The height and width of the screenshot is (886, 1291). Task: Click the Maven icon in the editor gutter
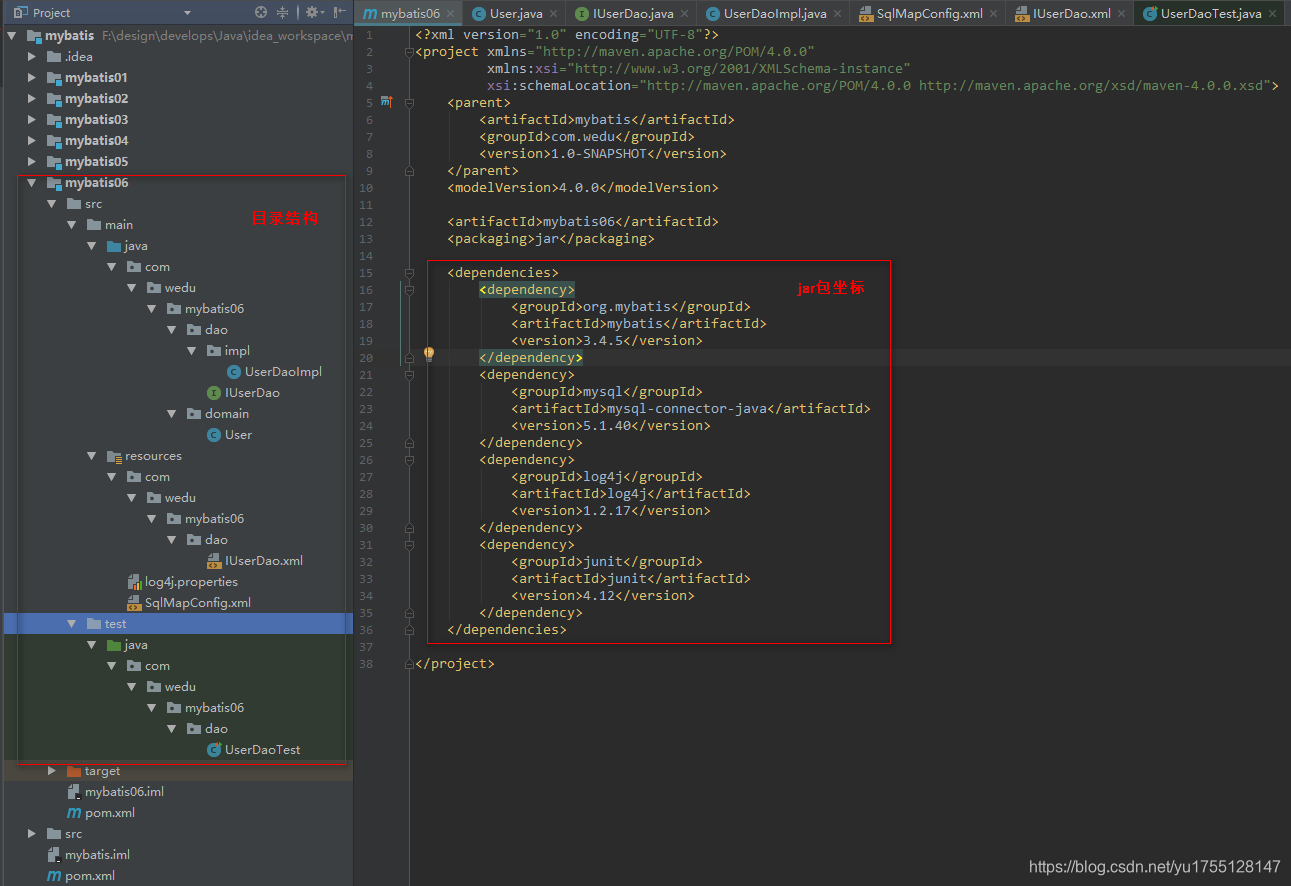point(386,101)
